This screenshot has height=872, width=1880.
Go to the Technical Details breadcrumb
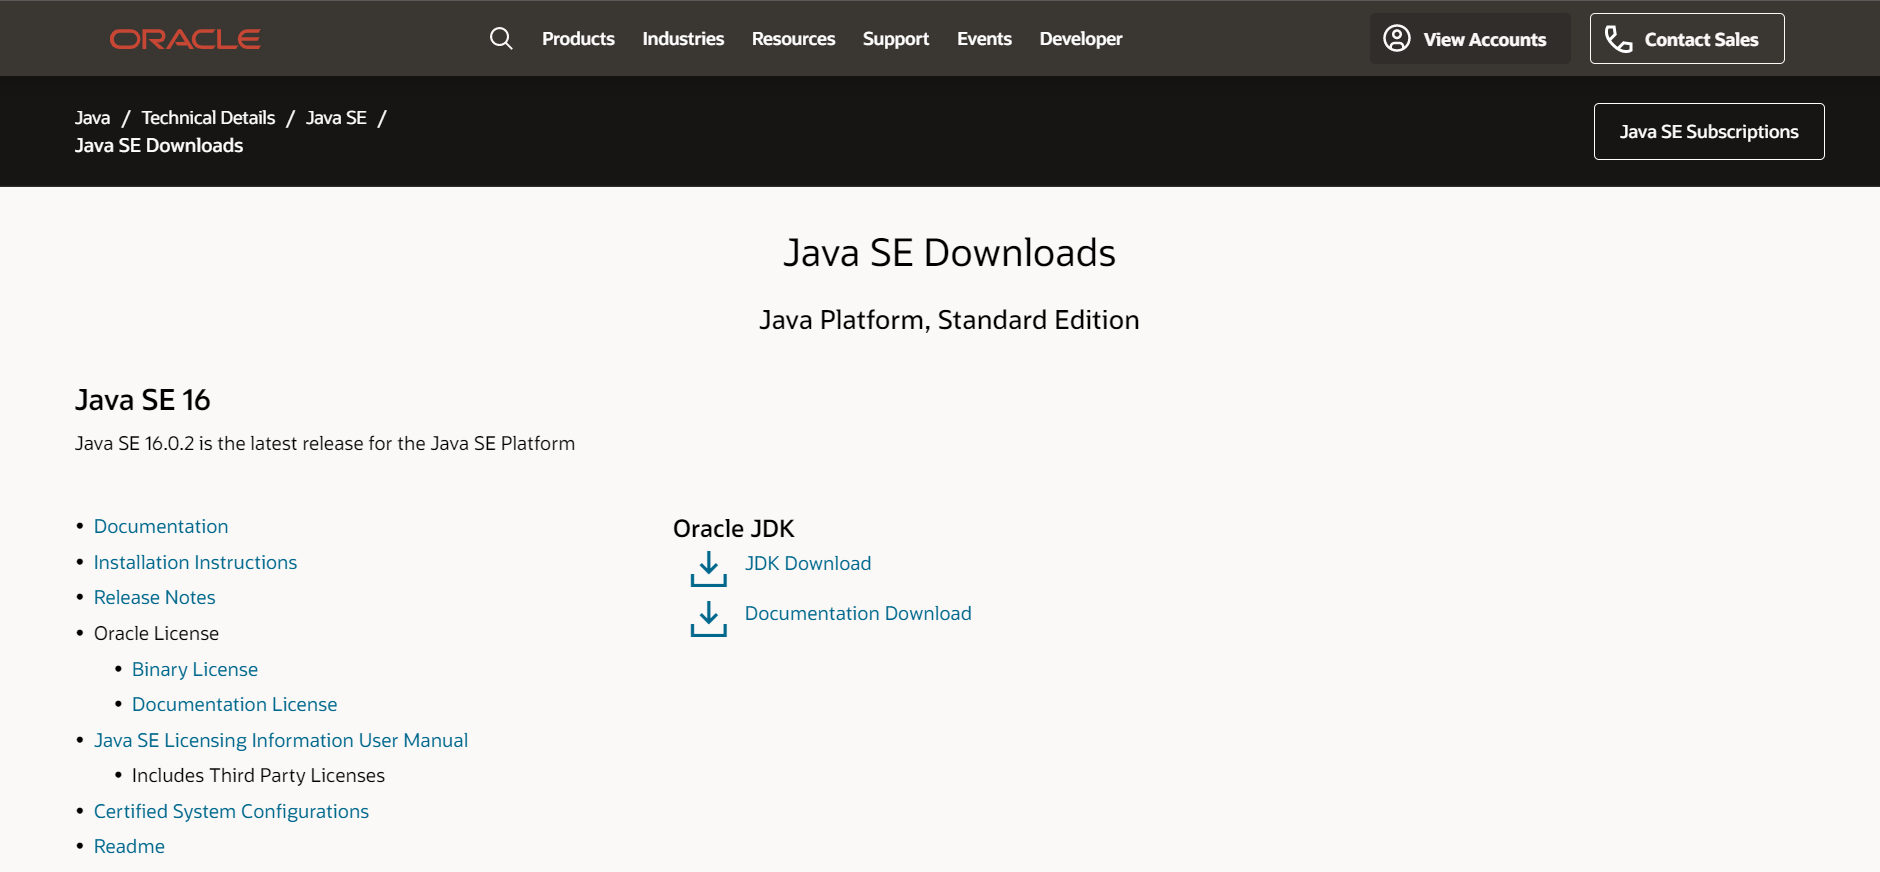(208, 118)
